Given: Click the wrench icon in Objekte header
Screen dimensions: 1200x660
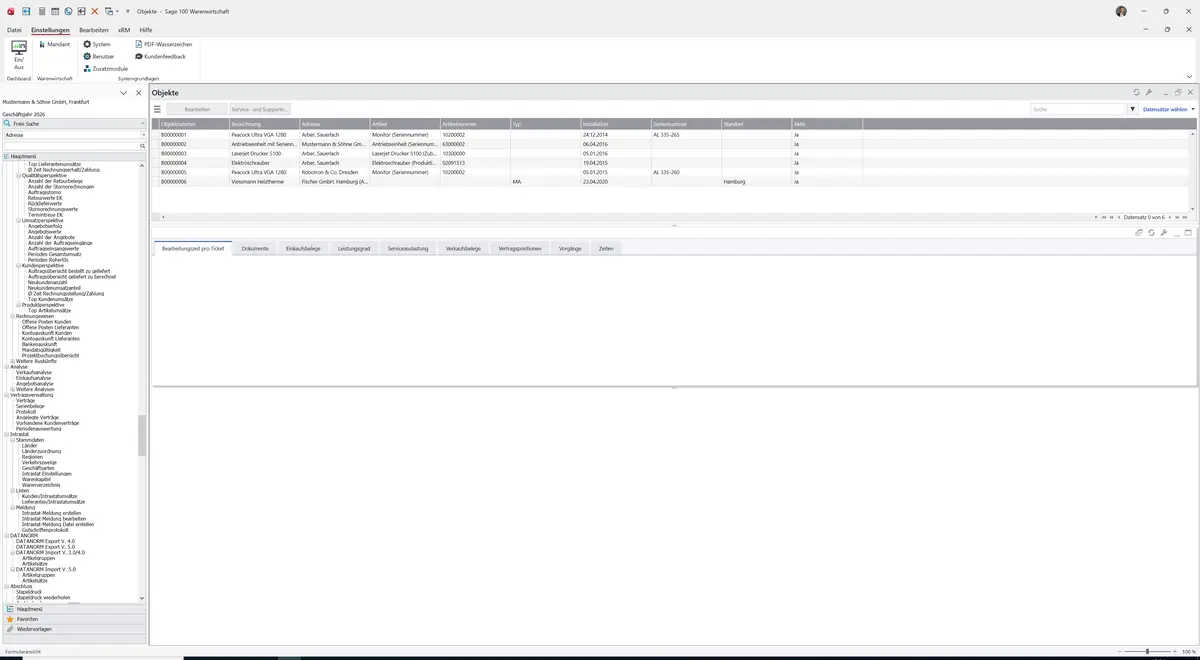Looking at the screenshot, I should [1149, 92].
